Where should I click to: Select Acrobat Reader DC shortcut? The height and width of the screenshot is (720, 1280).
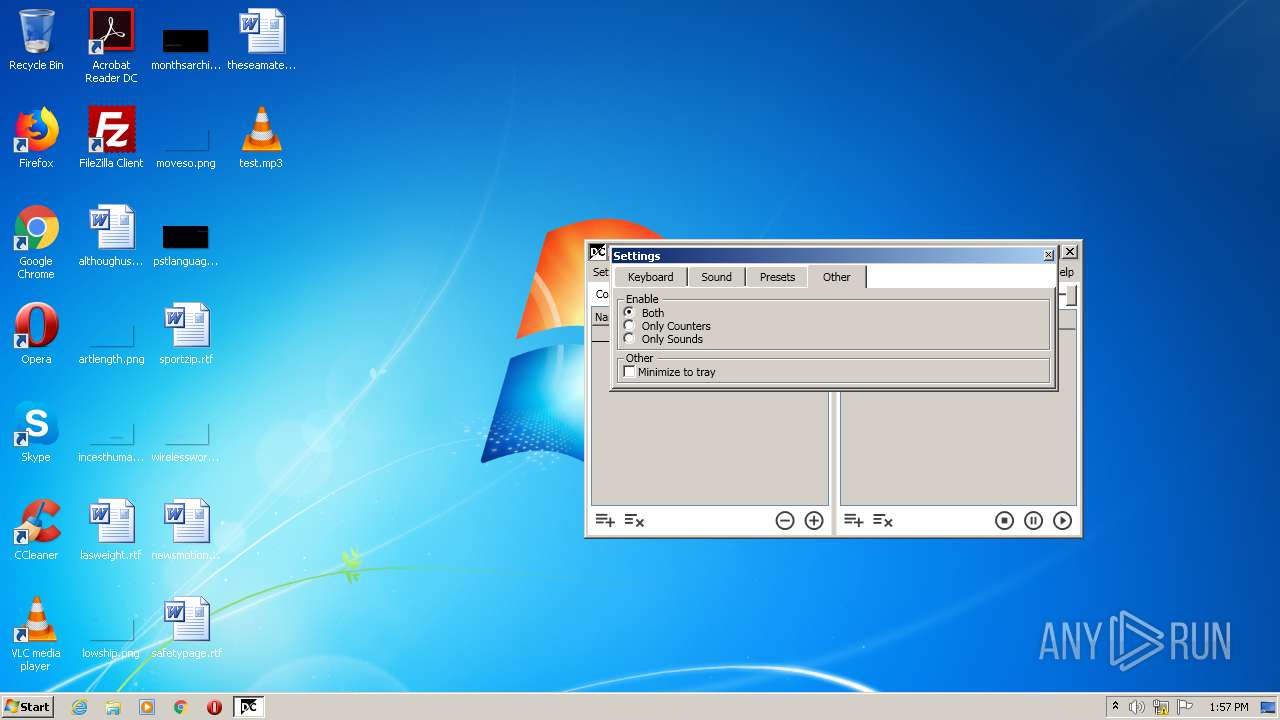coord(111,46)
